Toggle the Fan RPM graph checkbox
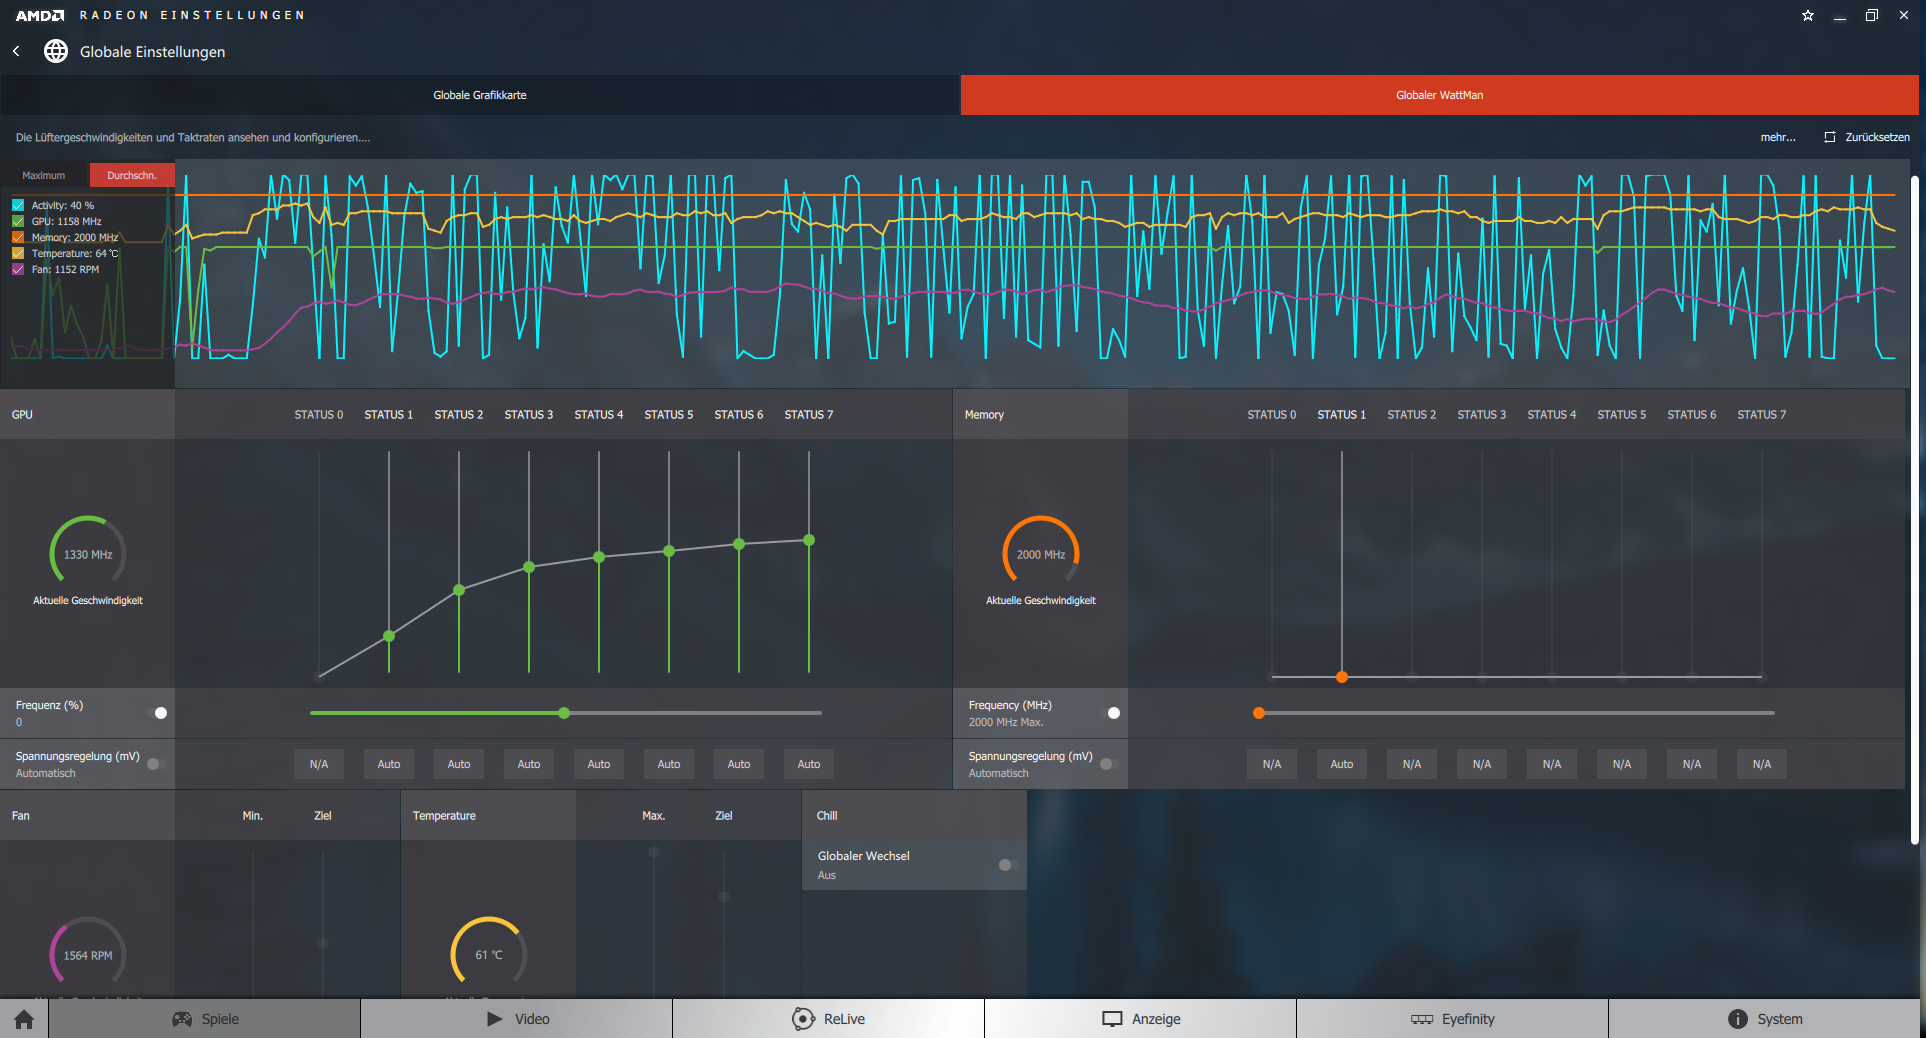1926x1038 pixels. tap(18, 269)
